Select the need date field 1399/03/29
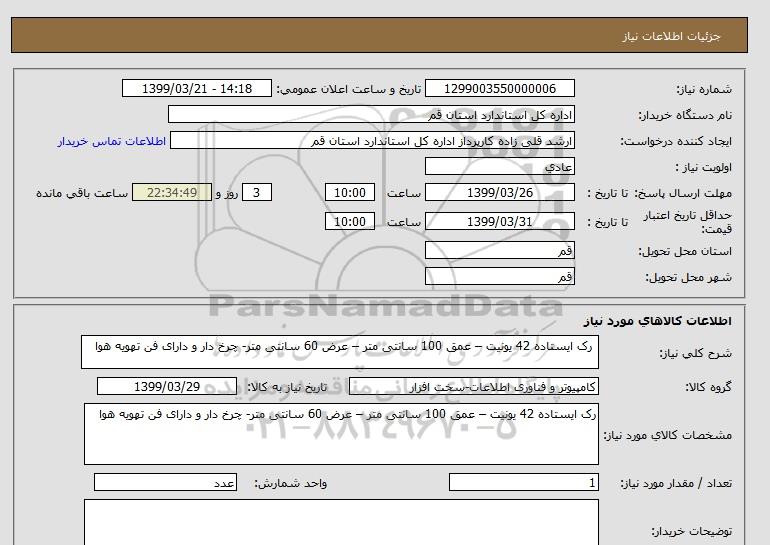The width and height of the screenshot is (770, 545). (167, 386)
